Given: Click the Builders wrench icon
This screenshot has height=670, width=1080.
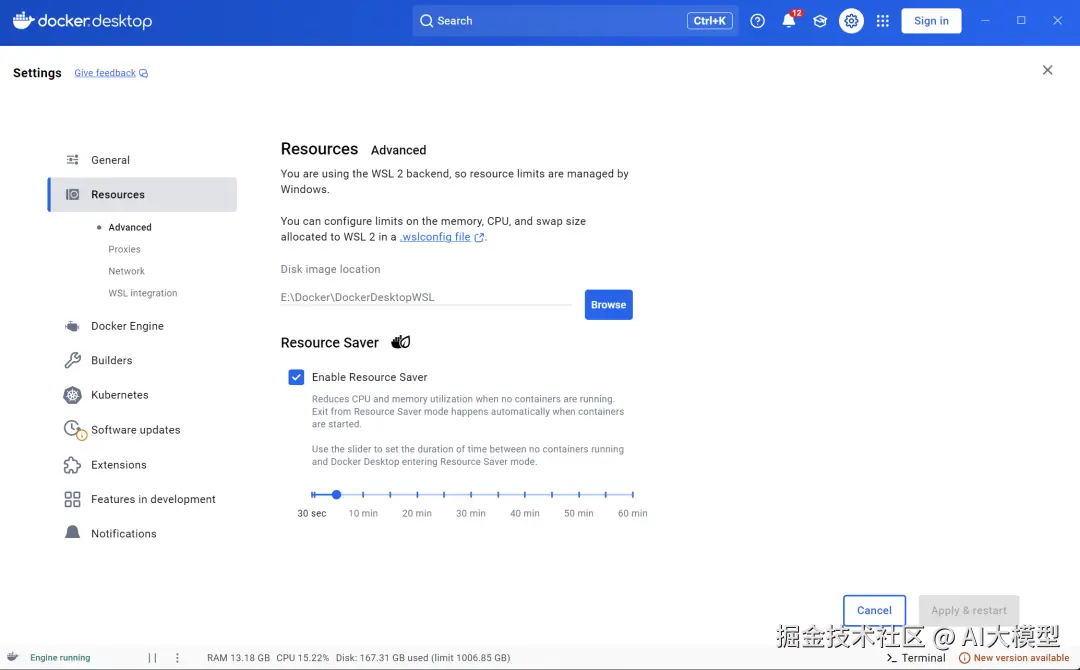Looking at the screenshot, I should (72, 360).
